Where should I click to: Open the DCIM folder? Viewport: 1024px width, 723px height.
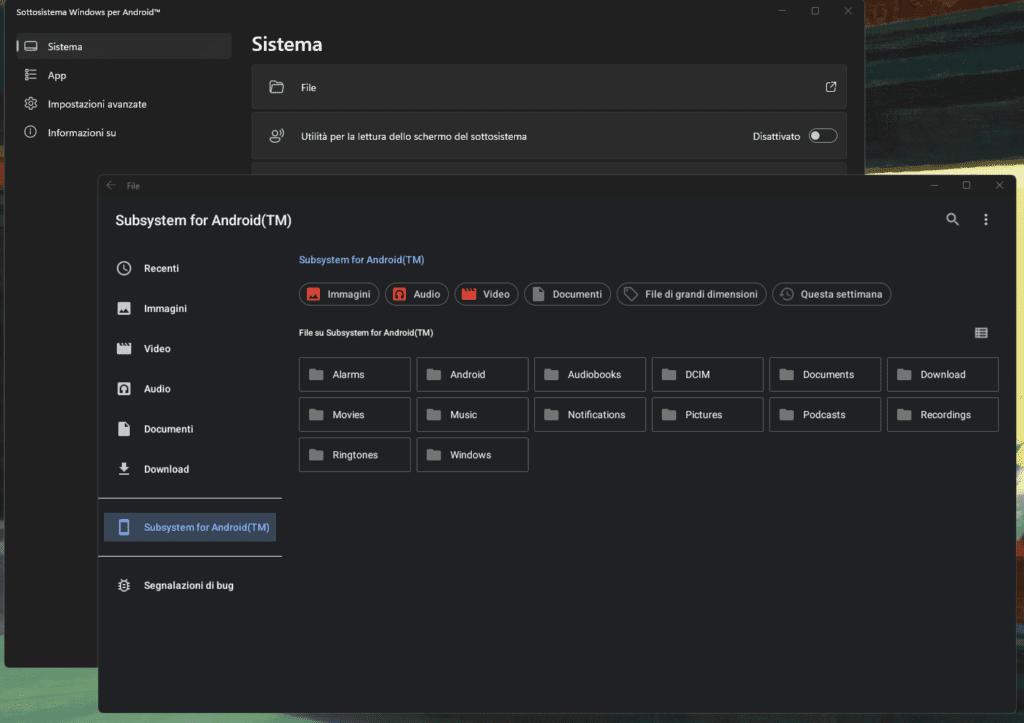pos(707,374)
